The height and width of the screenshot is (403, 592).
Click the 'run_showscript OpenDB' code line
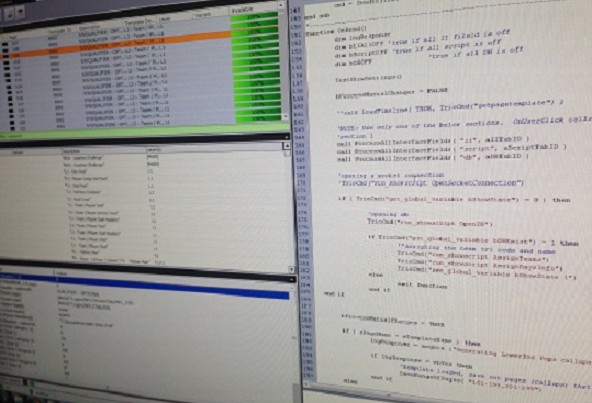click(430, 222)
